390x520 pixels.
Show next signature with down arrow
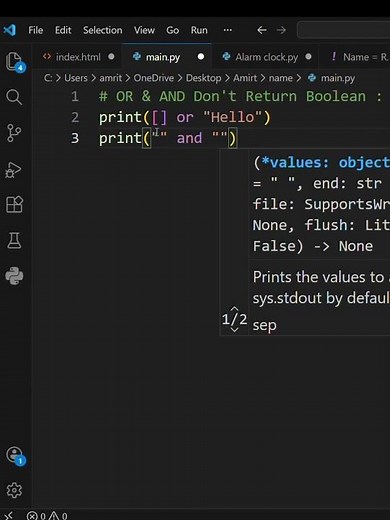pos(234,329)
